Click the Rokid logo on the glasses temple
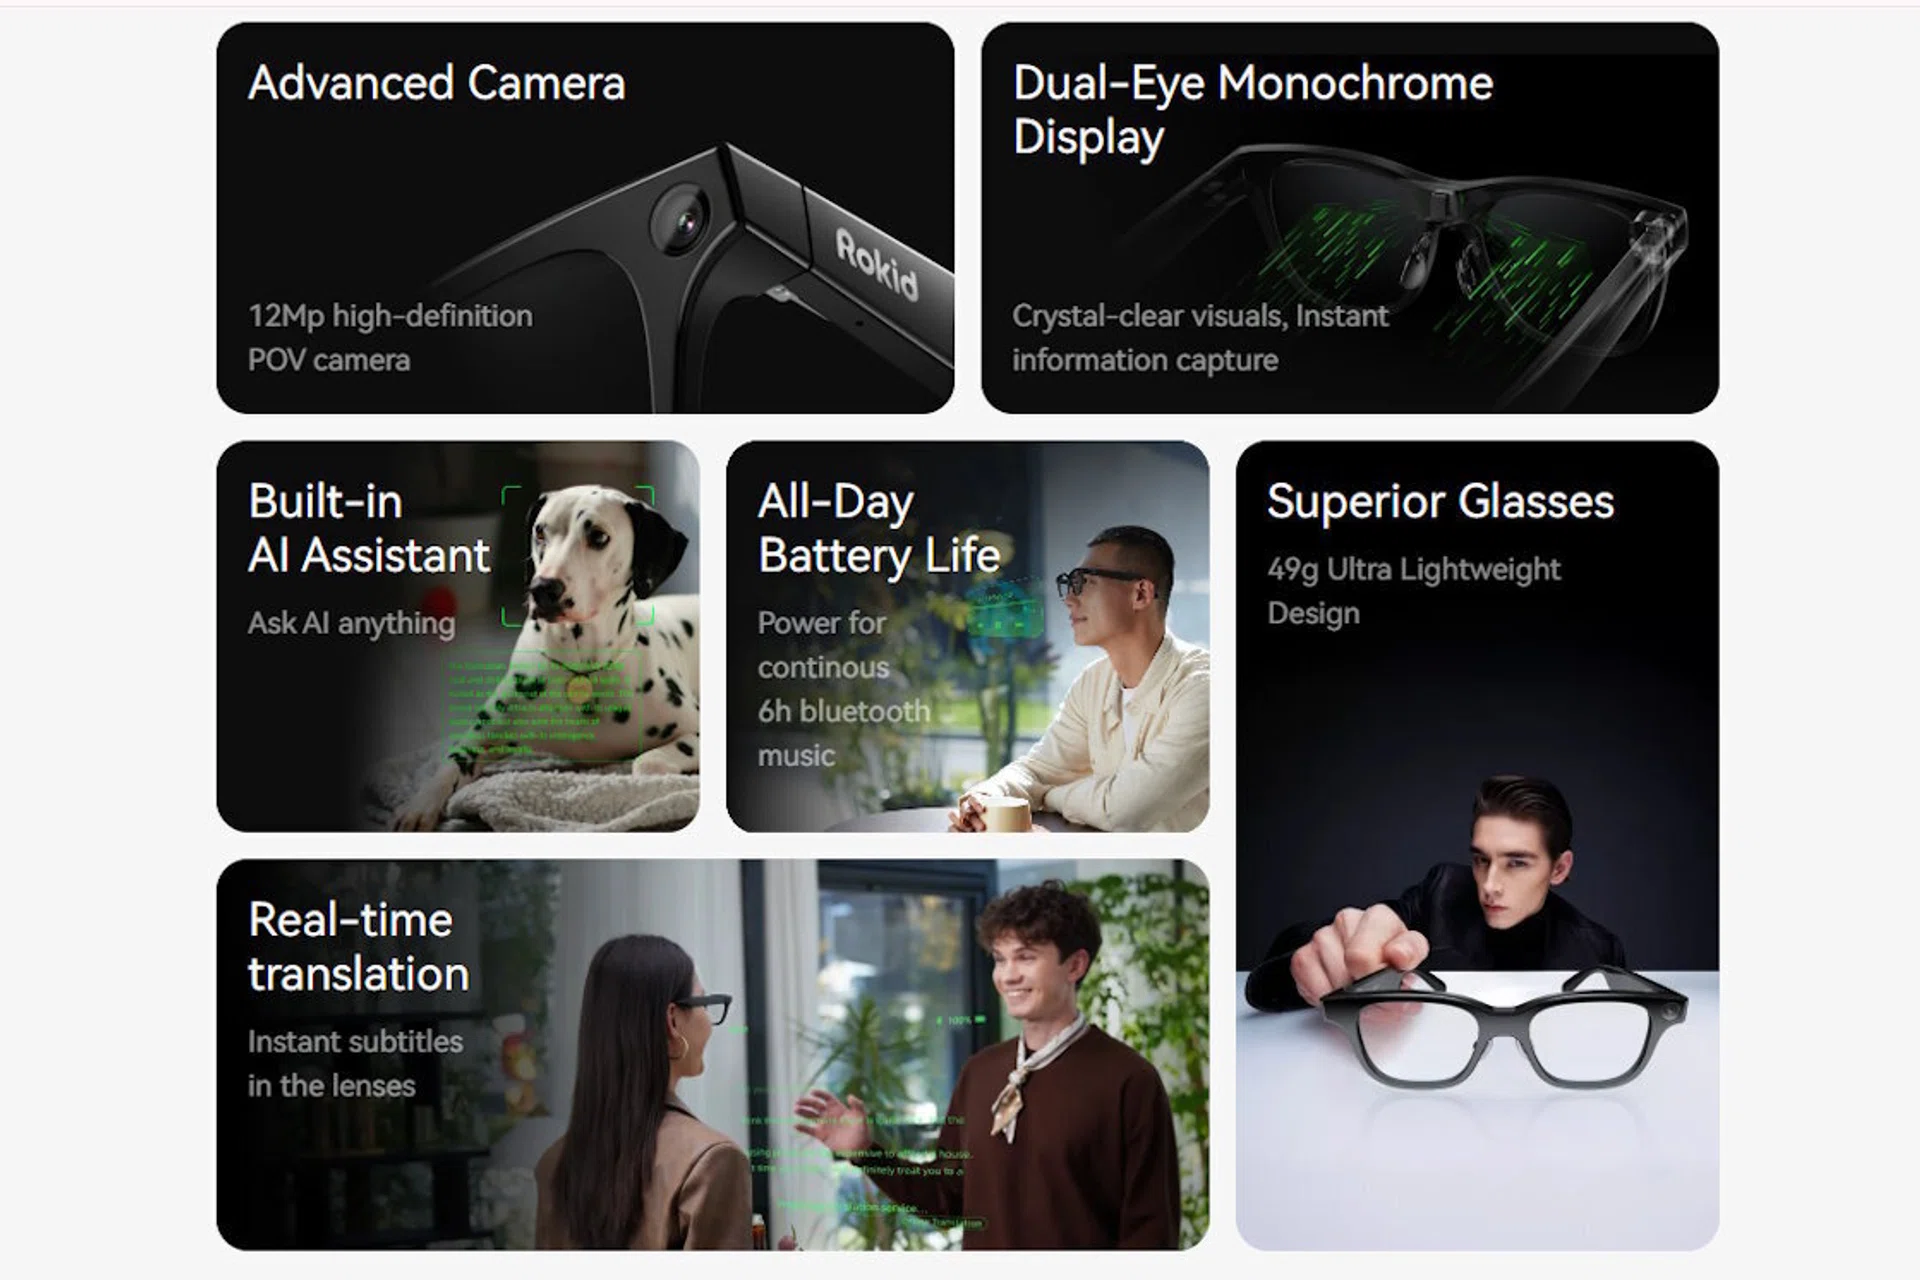The width and height of the screenshot is (1920, 1280). pos(877,264)
